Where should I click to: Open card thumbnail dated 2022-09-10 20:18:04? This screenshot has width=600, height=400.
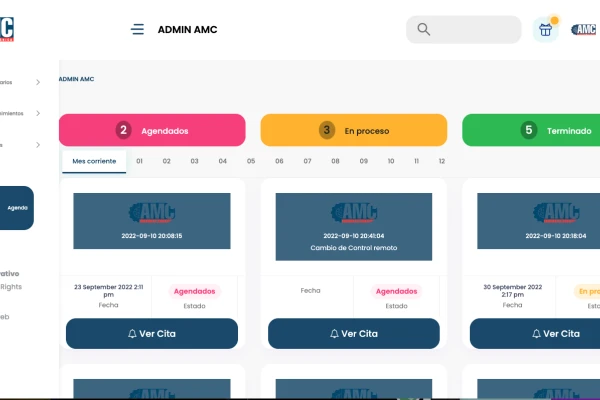pyautogui.click(x=538, y=221)
